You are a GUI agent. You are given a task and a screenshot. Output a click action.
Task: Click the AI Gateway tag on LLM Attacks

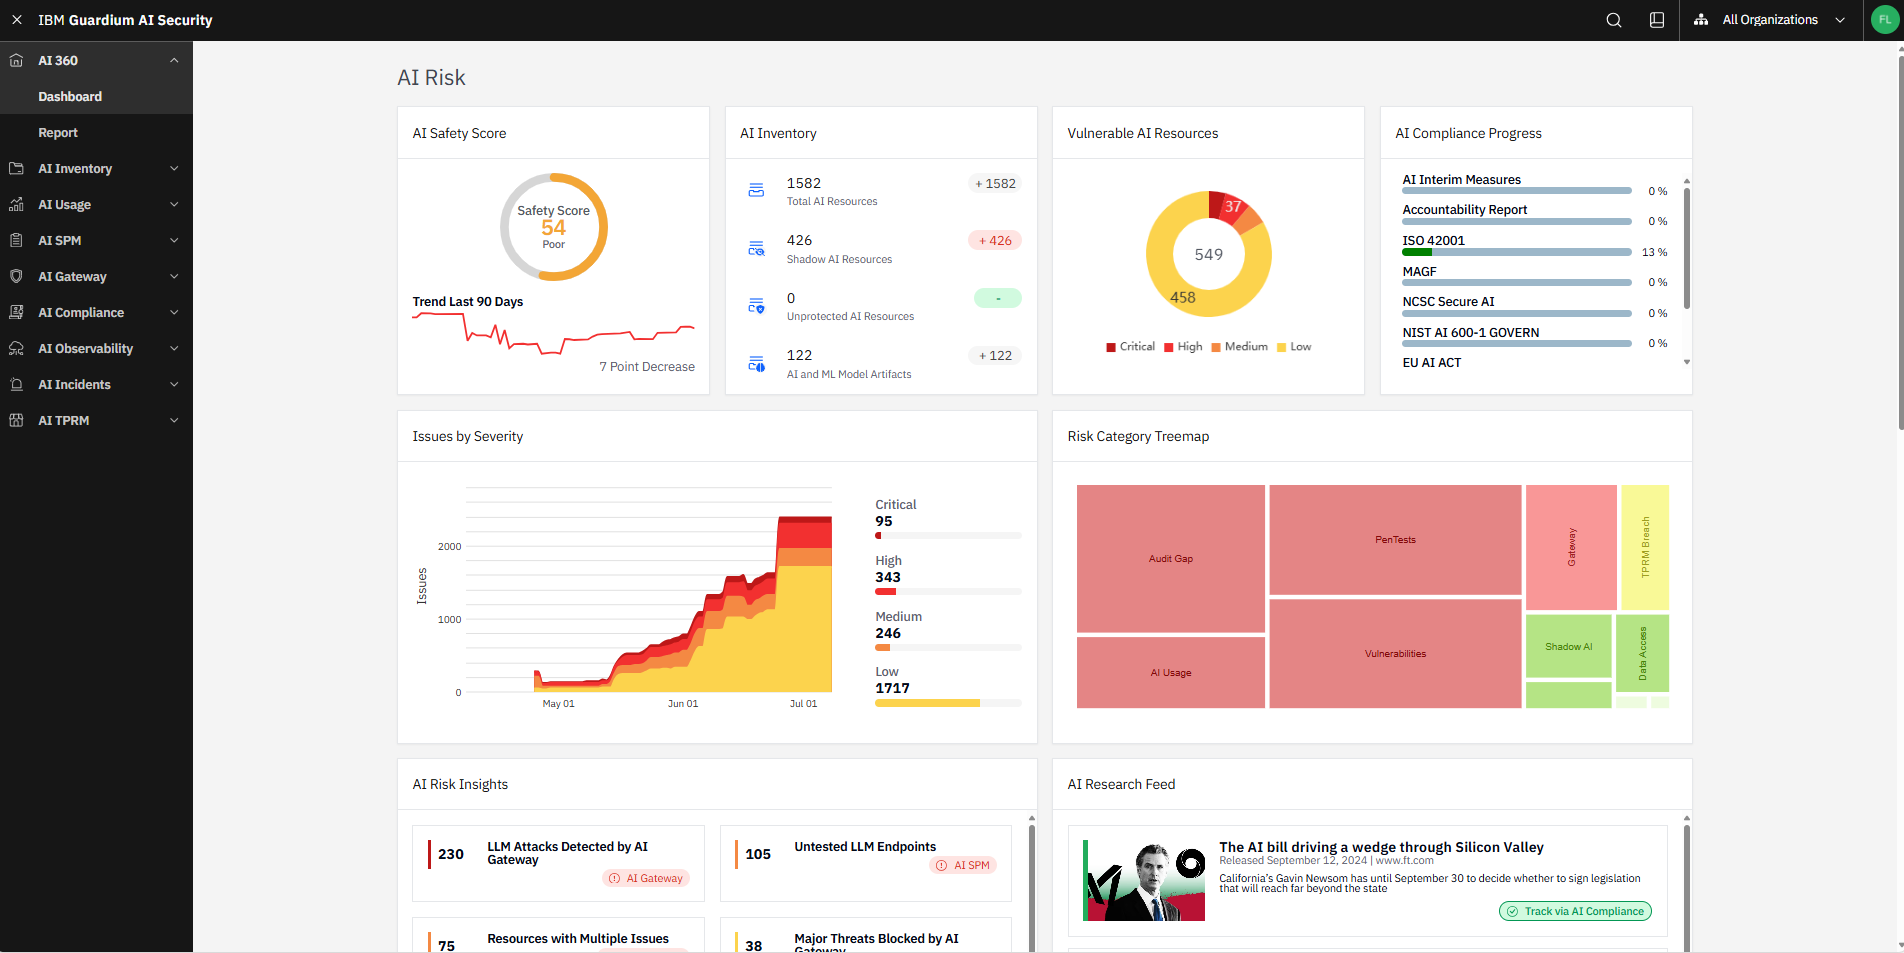point(646,878)
